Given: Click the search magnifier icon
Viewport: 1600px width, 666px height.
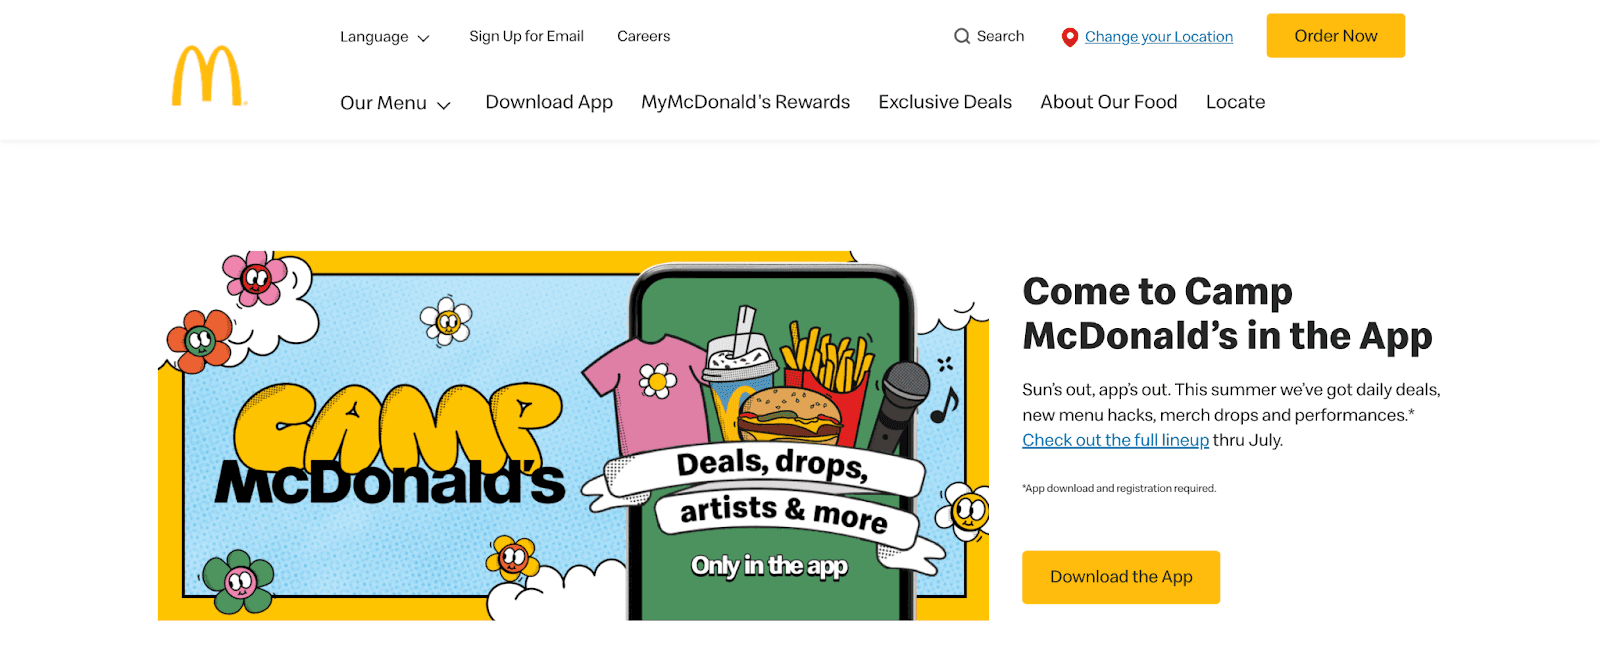Looking at the screenshot, I should point(962,36).
